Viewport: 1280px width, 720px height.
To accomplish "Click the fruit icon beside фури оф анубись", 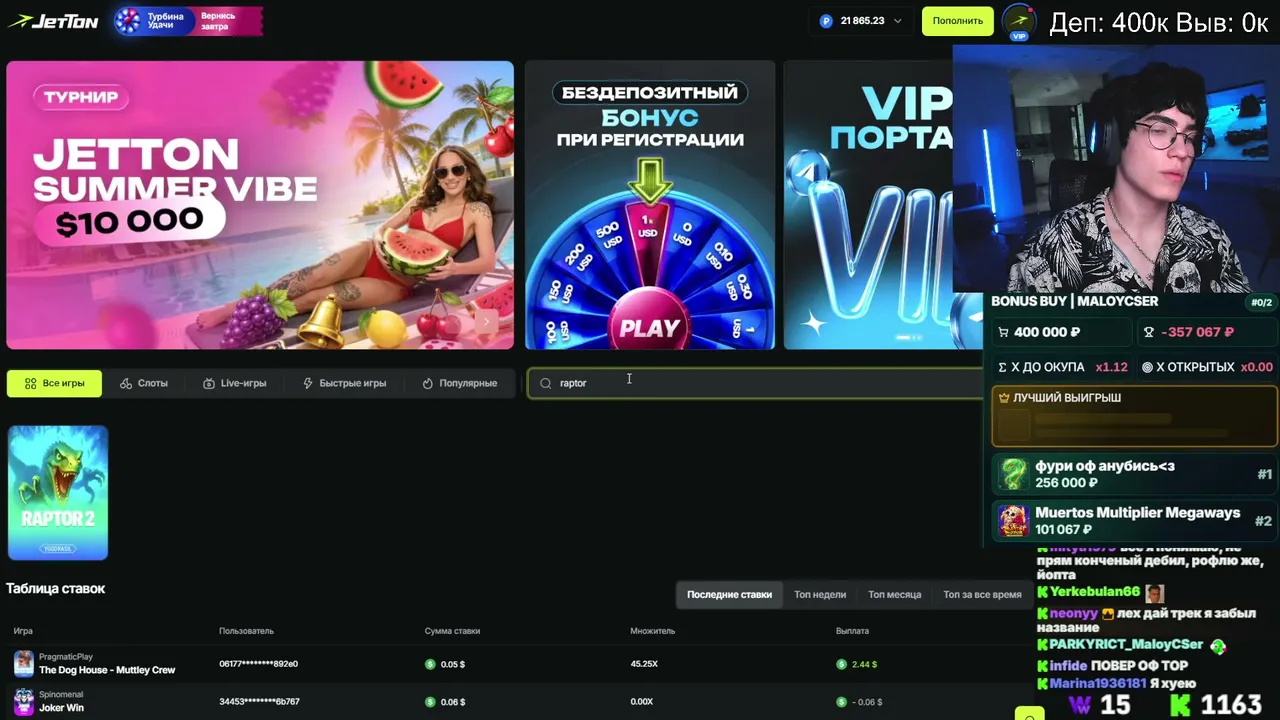I will 1013,474.
